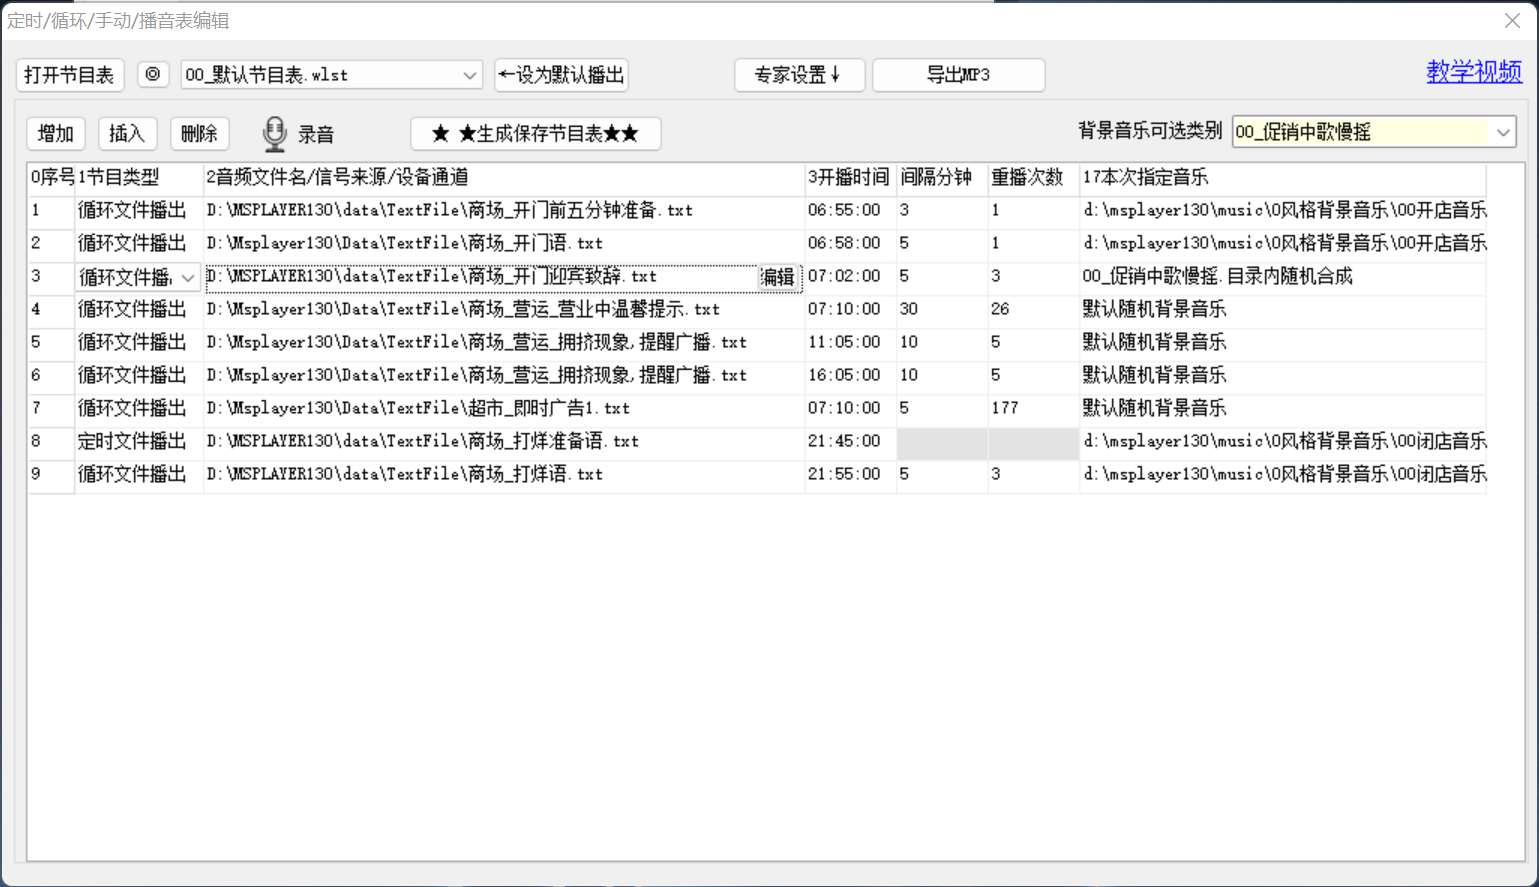Open the 教学视频 tutorial video link
The width and height of the screenshot is (1539, 887).
tap(1473, 71)
